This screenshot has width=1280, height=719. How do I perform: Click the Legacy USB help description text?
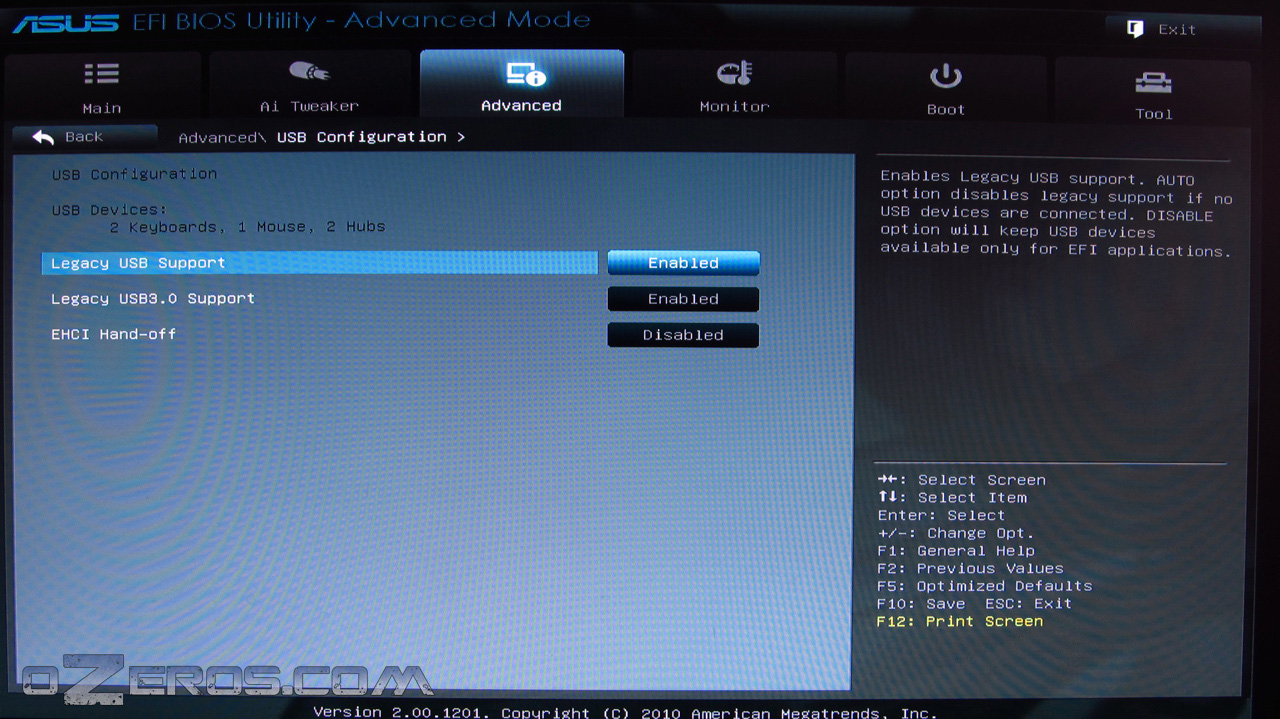pyautogui.click(x=1056, y=214)
